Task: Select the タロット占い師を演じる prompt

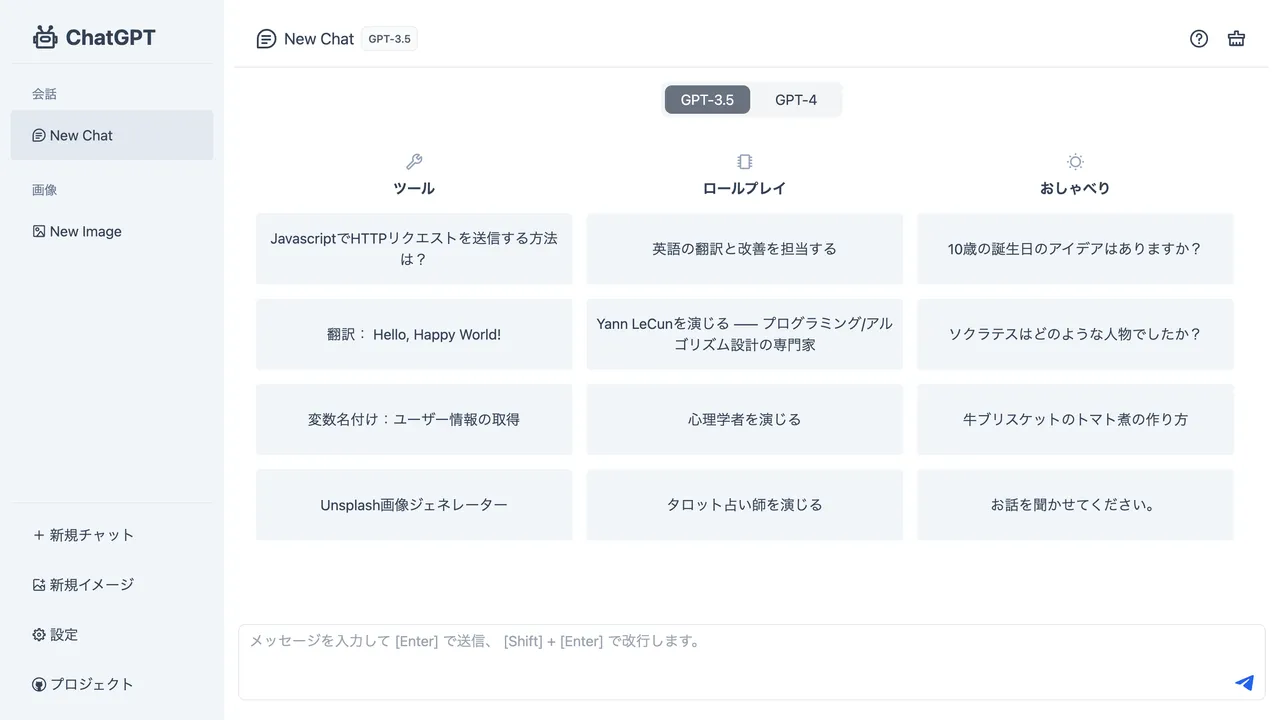Action: pyautogui.click(x=744, y=505)
